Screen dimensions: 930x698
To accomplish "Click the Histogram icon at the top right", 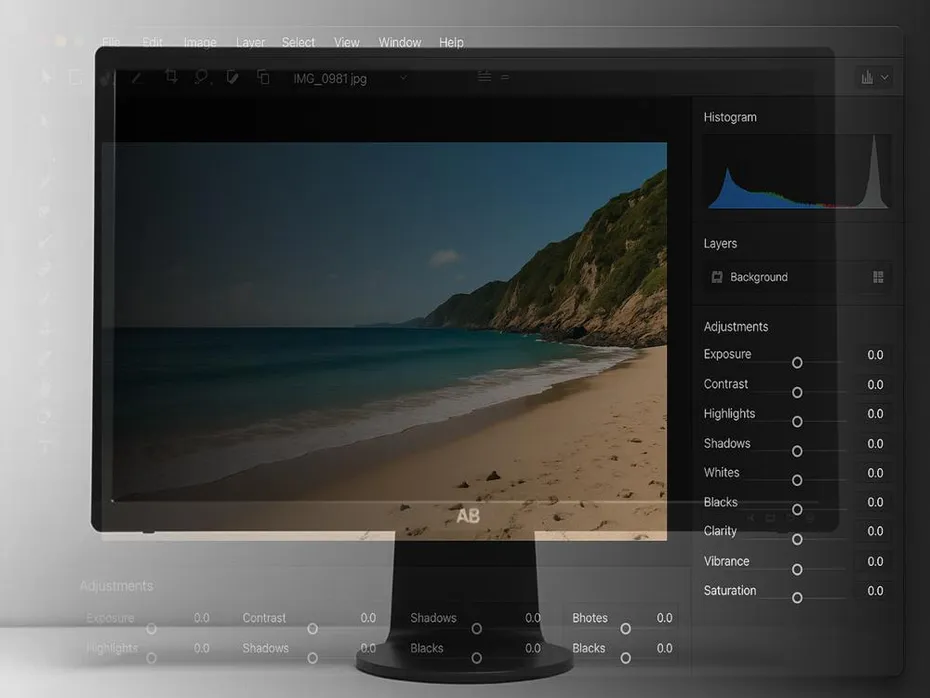I will 866,76.
